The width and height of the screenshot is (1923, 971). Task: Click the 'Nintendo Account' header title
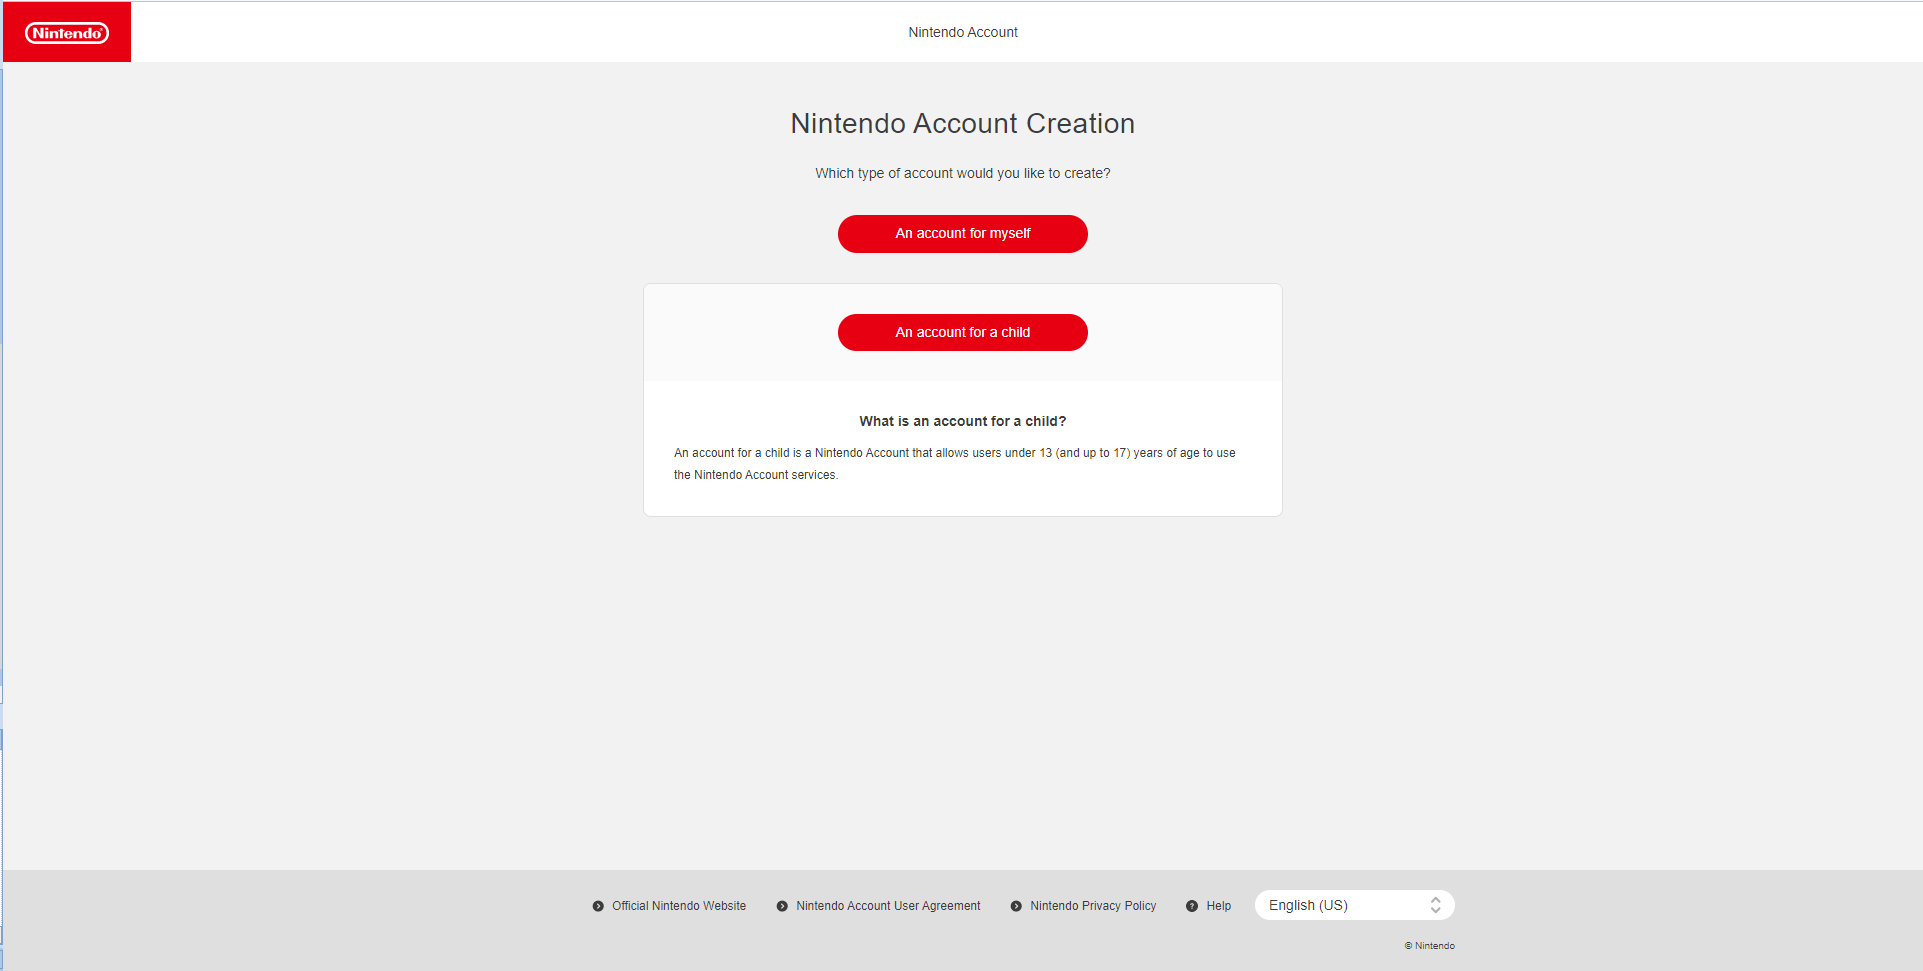963,32
